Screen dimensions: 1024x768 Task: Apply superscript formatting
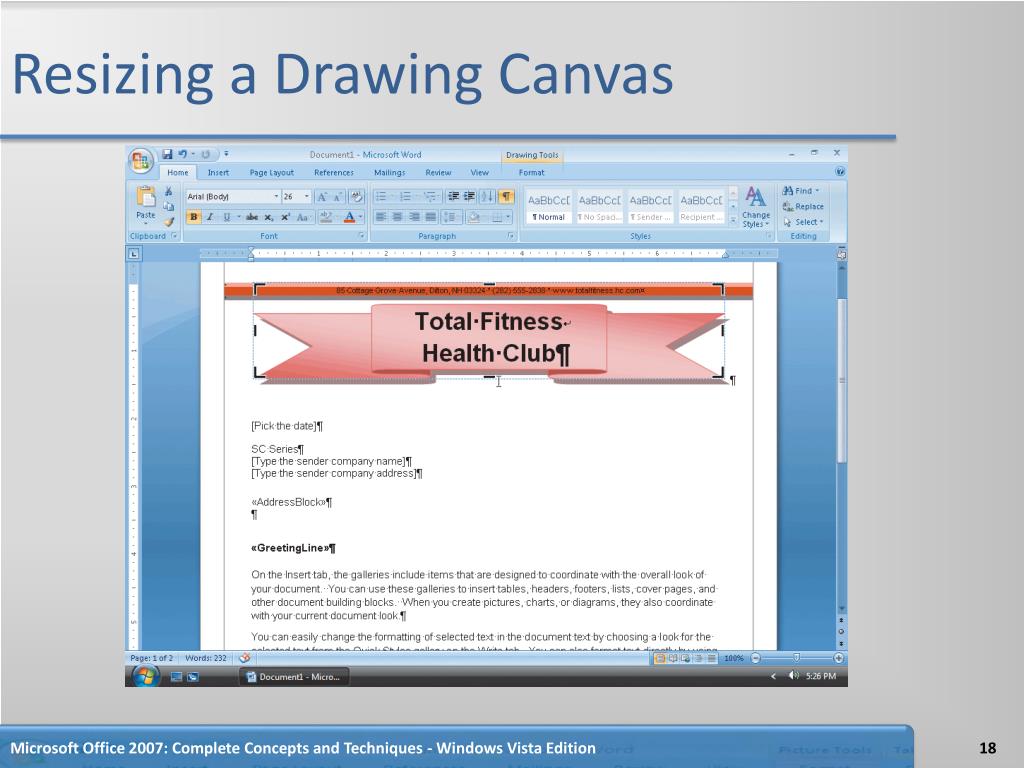[285, 217]
